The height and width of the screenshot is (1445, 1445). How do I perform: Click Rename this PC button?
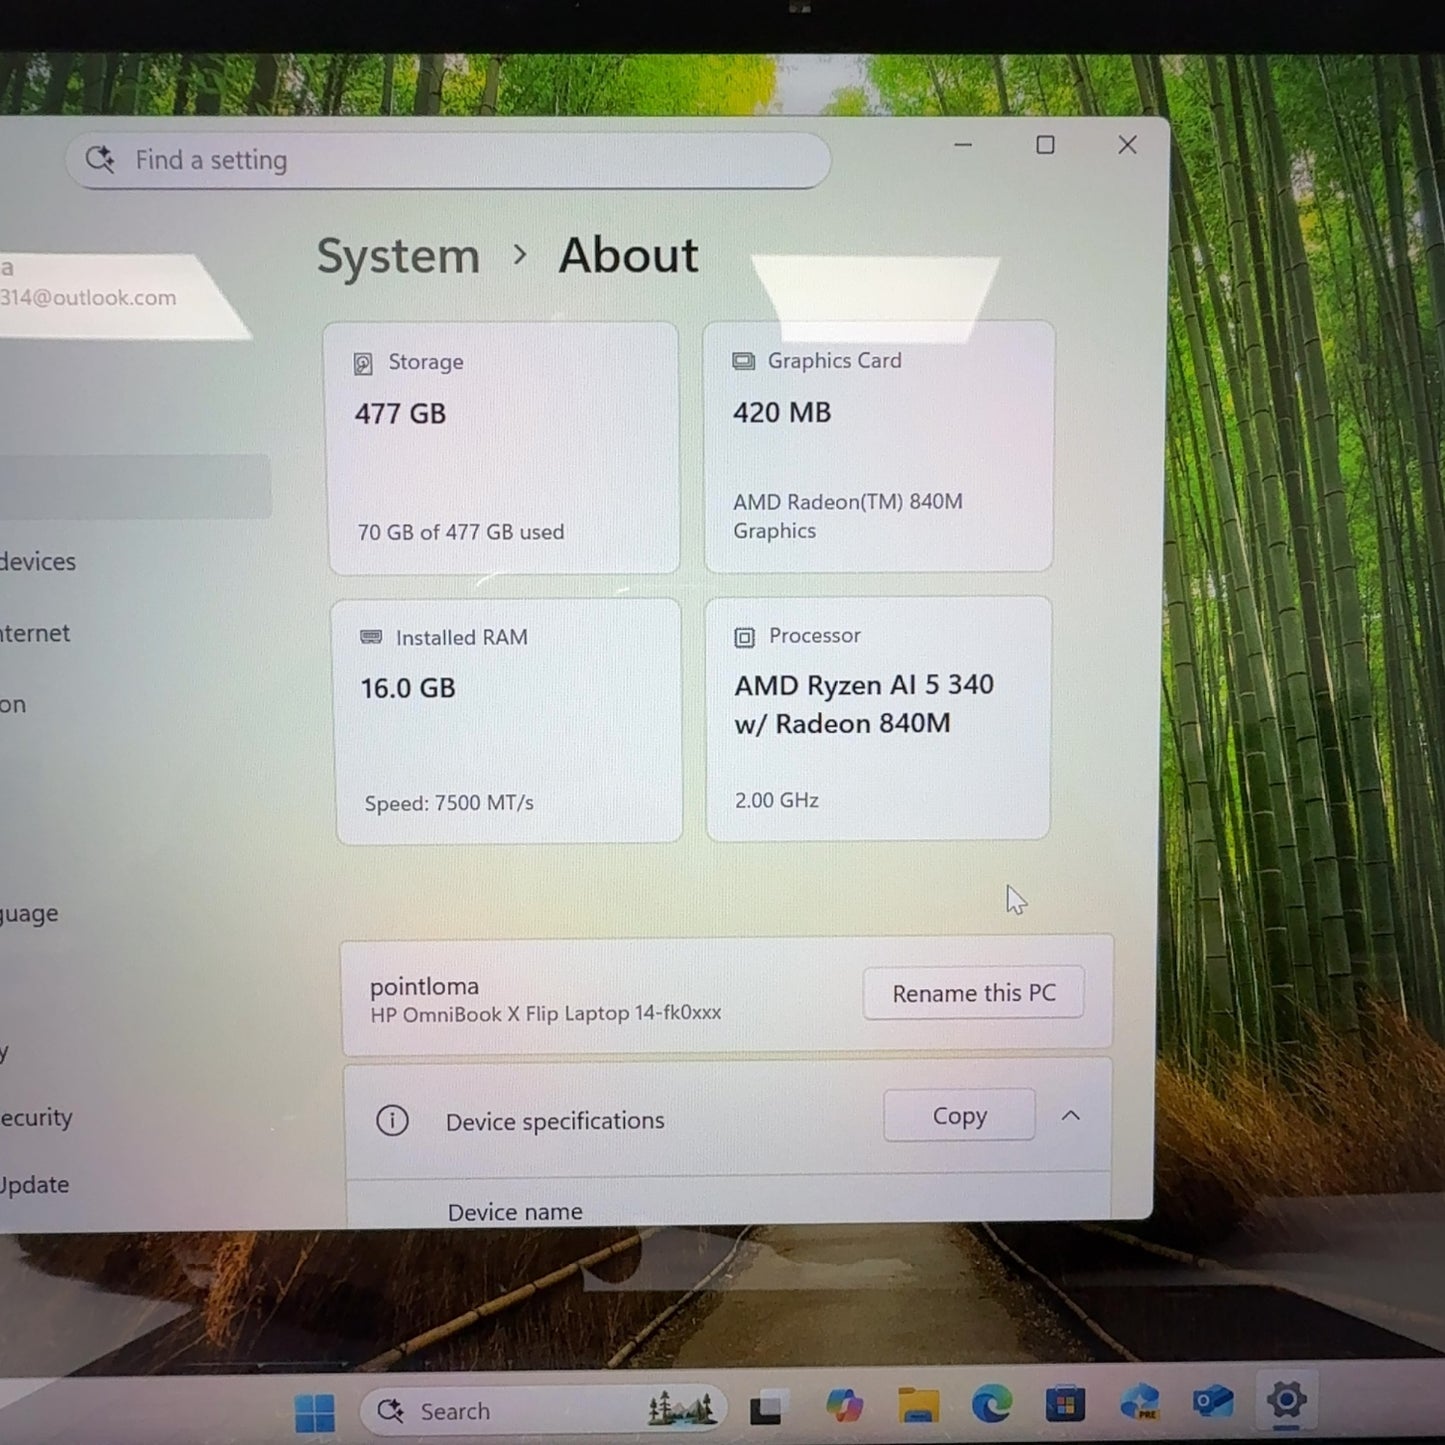point(974,993)
